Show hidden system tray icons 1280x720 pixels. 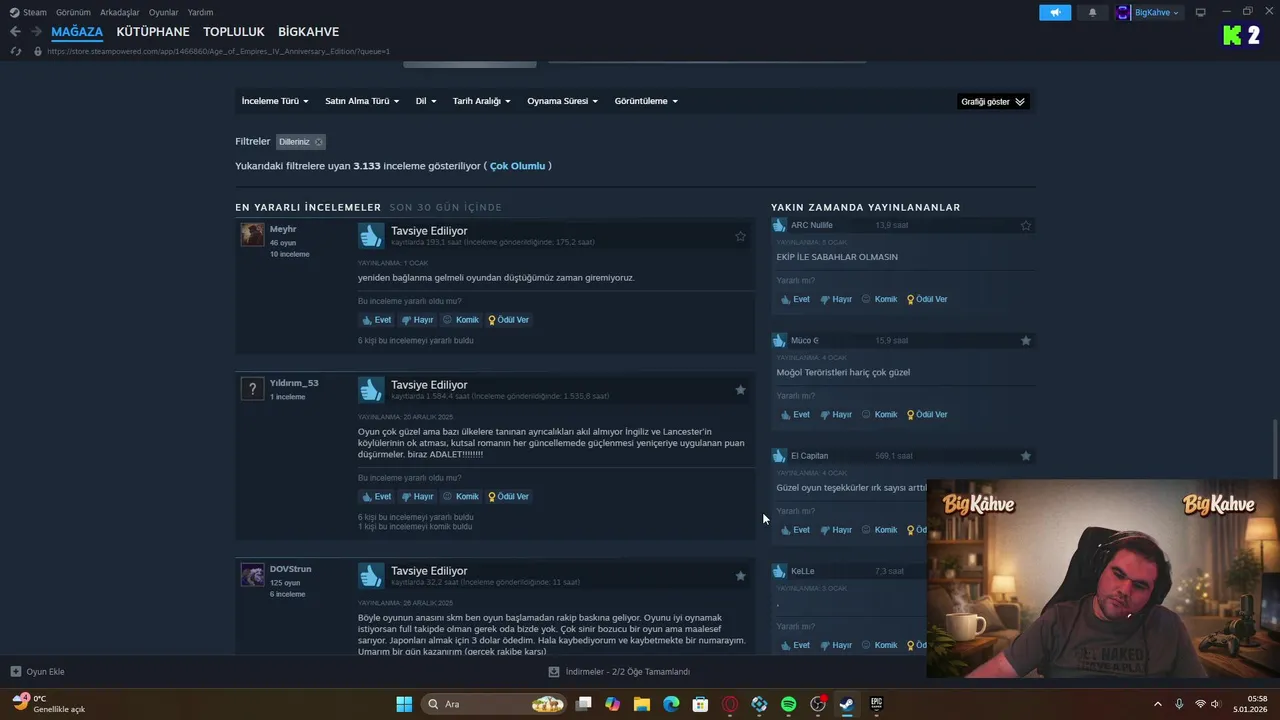click(1158, 704)
